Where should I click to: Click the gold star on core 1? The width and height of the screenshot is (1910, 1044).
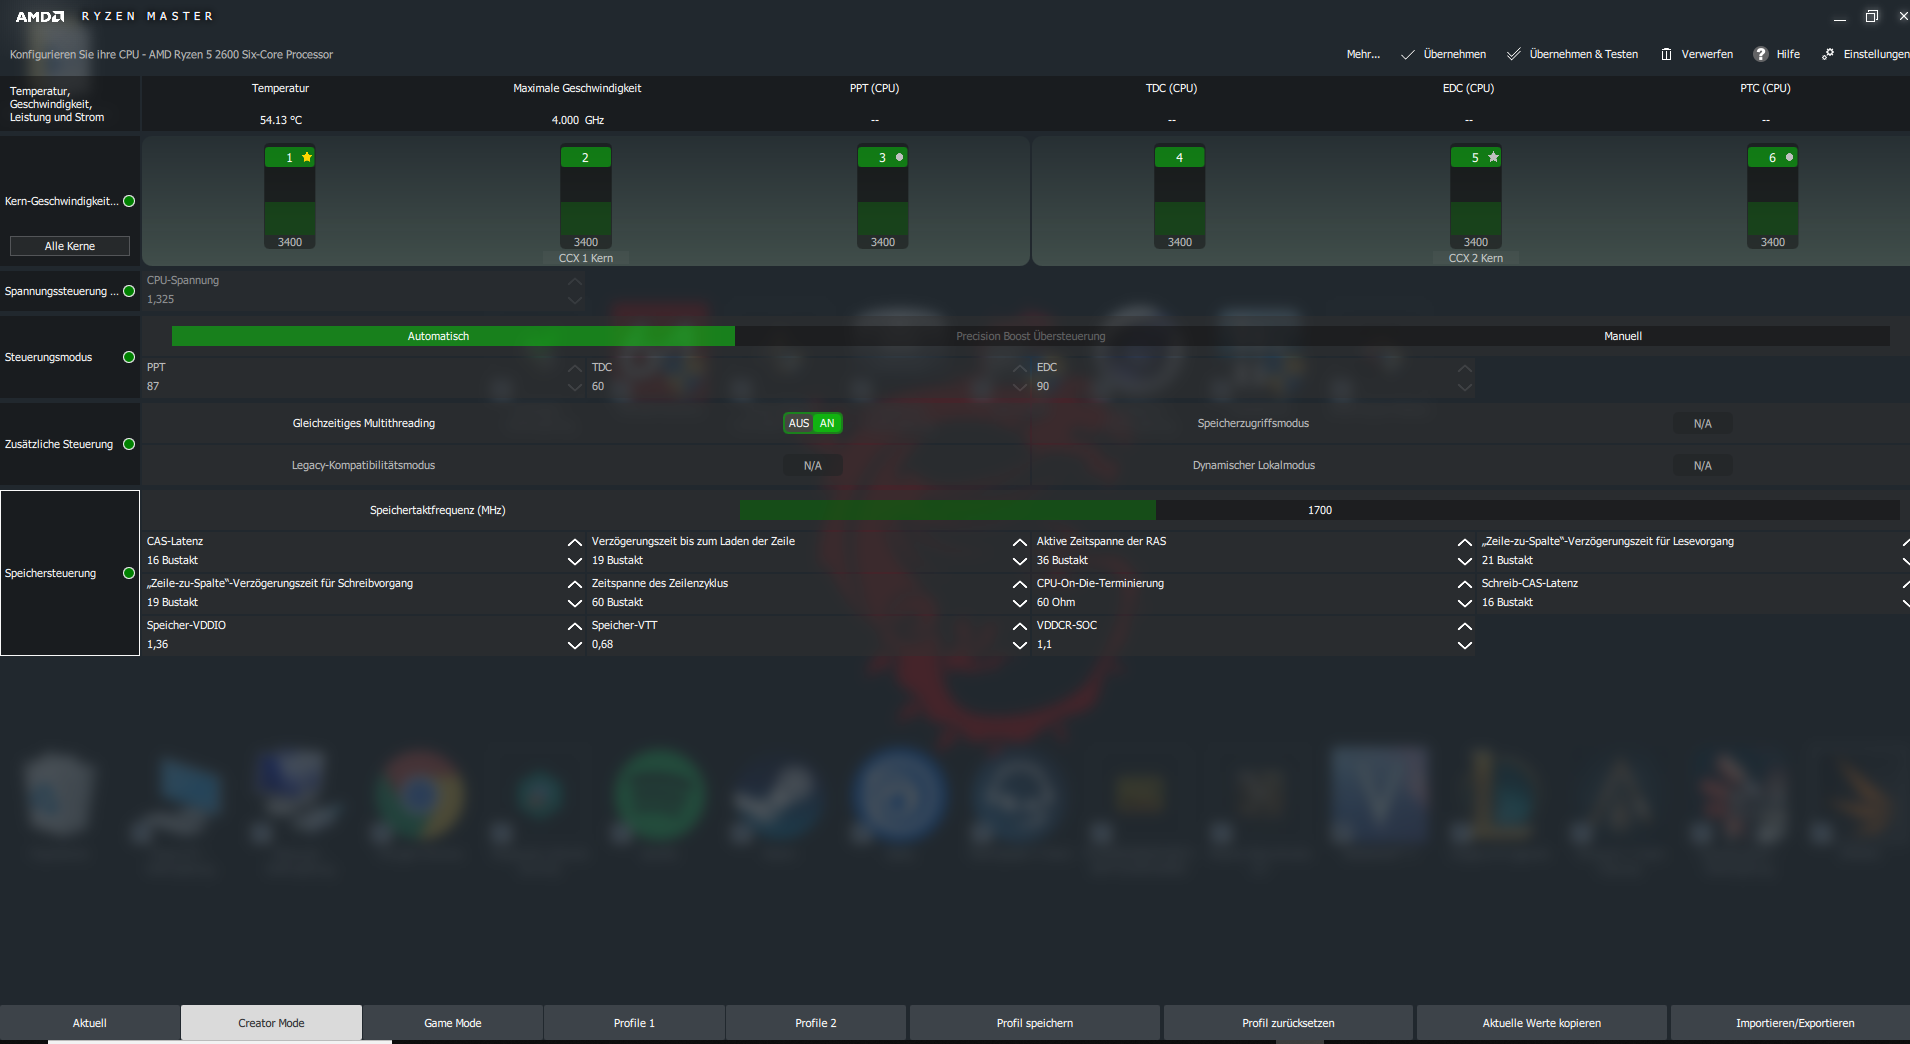(x=307, y=157)
